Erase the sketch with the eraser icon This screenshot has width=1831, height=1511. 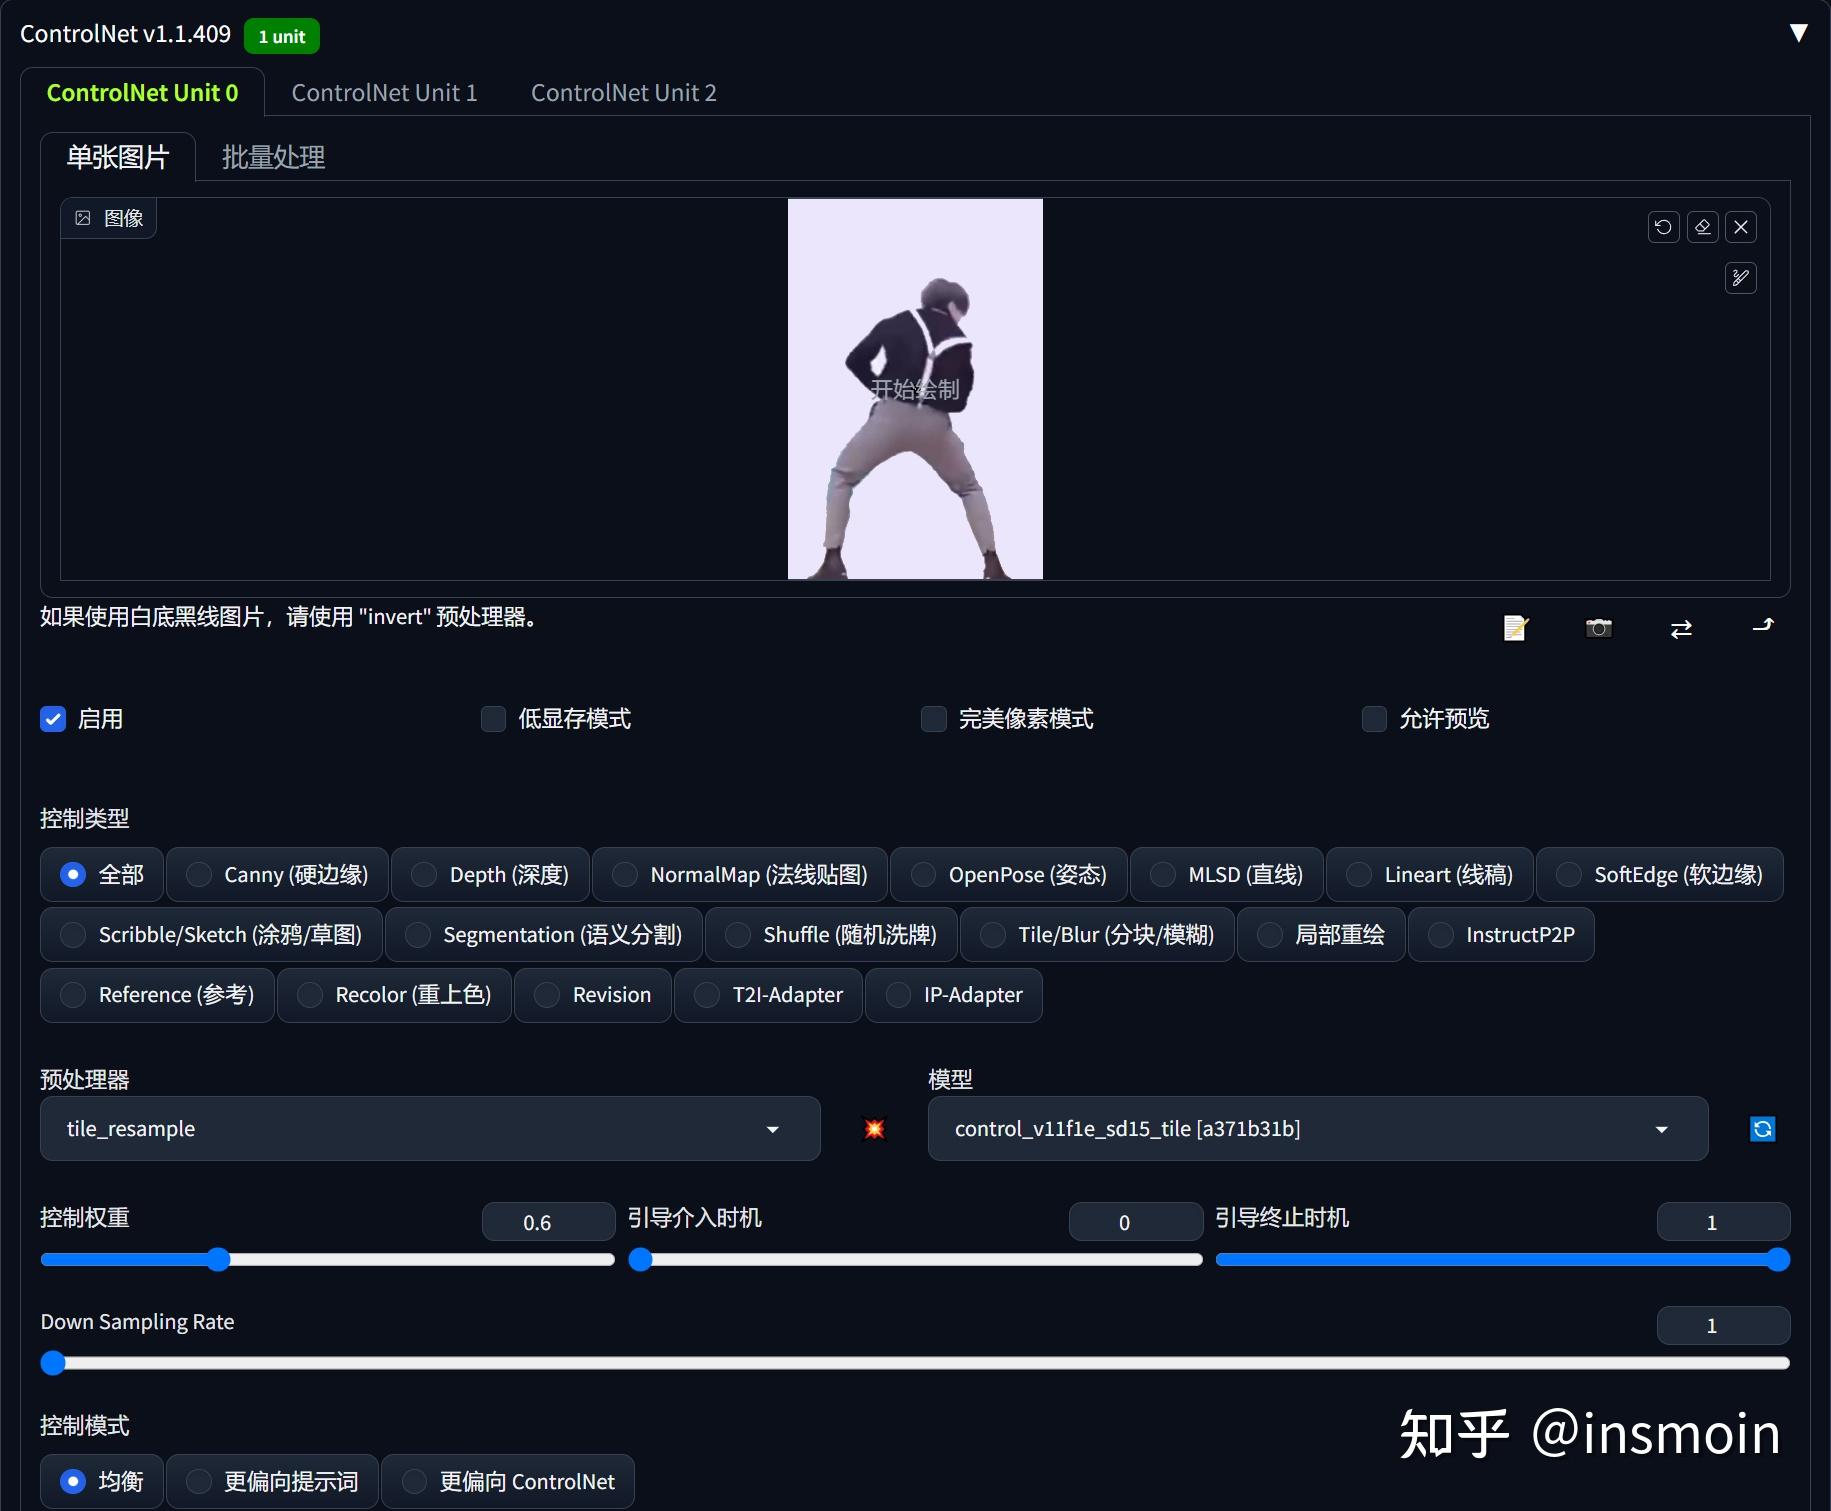coord(1702,227)
